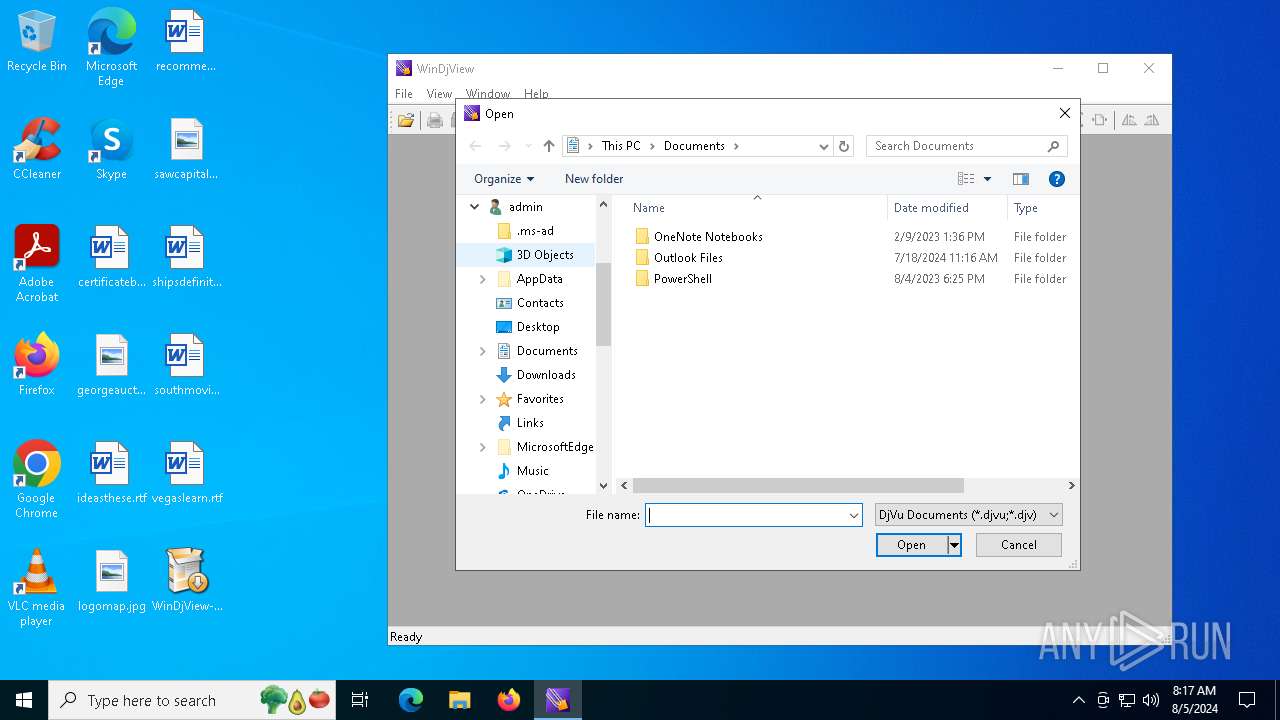Expand the AppData tree node

(483, 279)
